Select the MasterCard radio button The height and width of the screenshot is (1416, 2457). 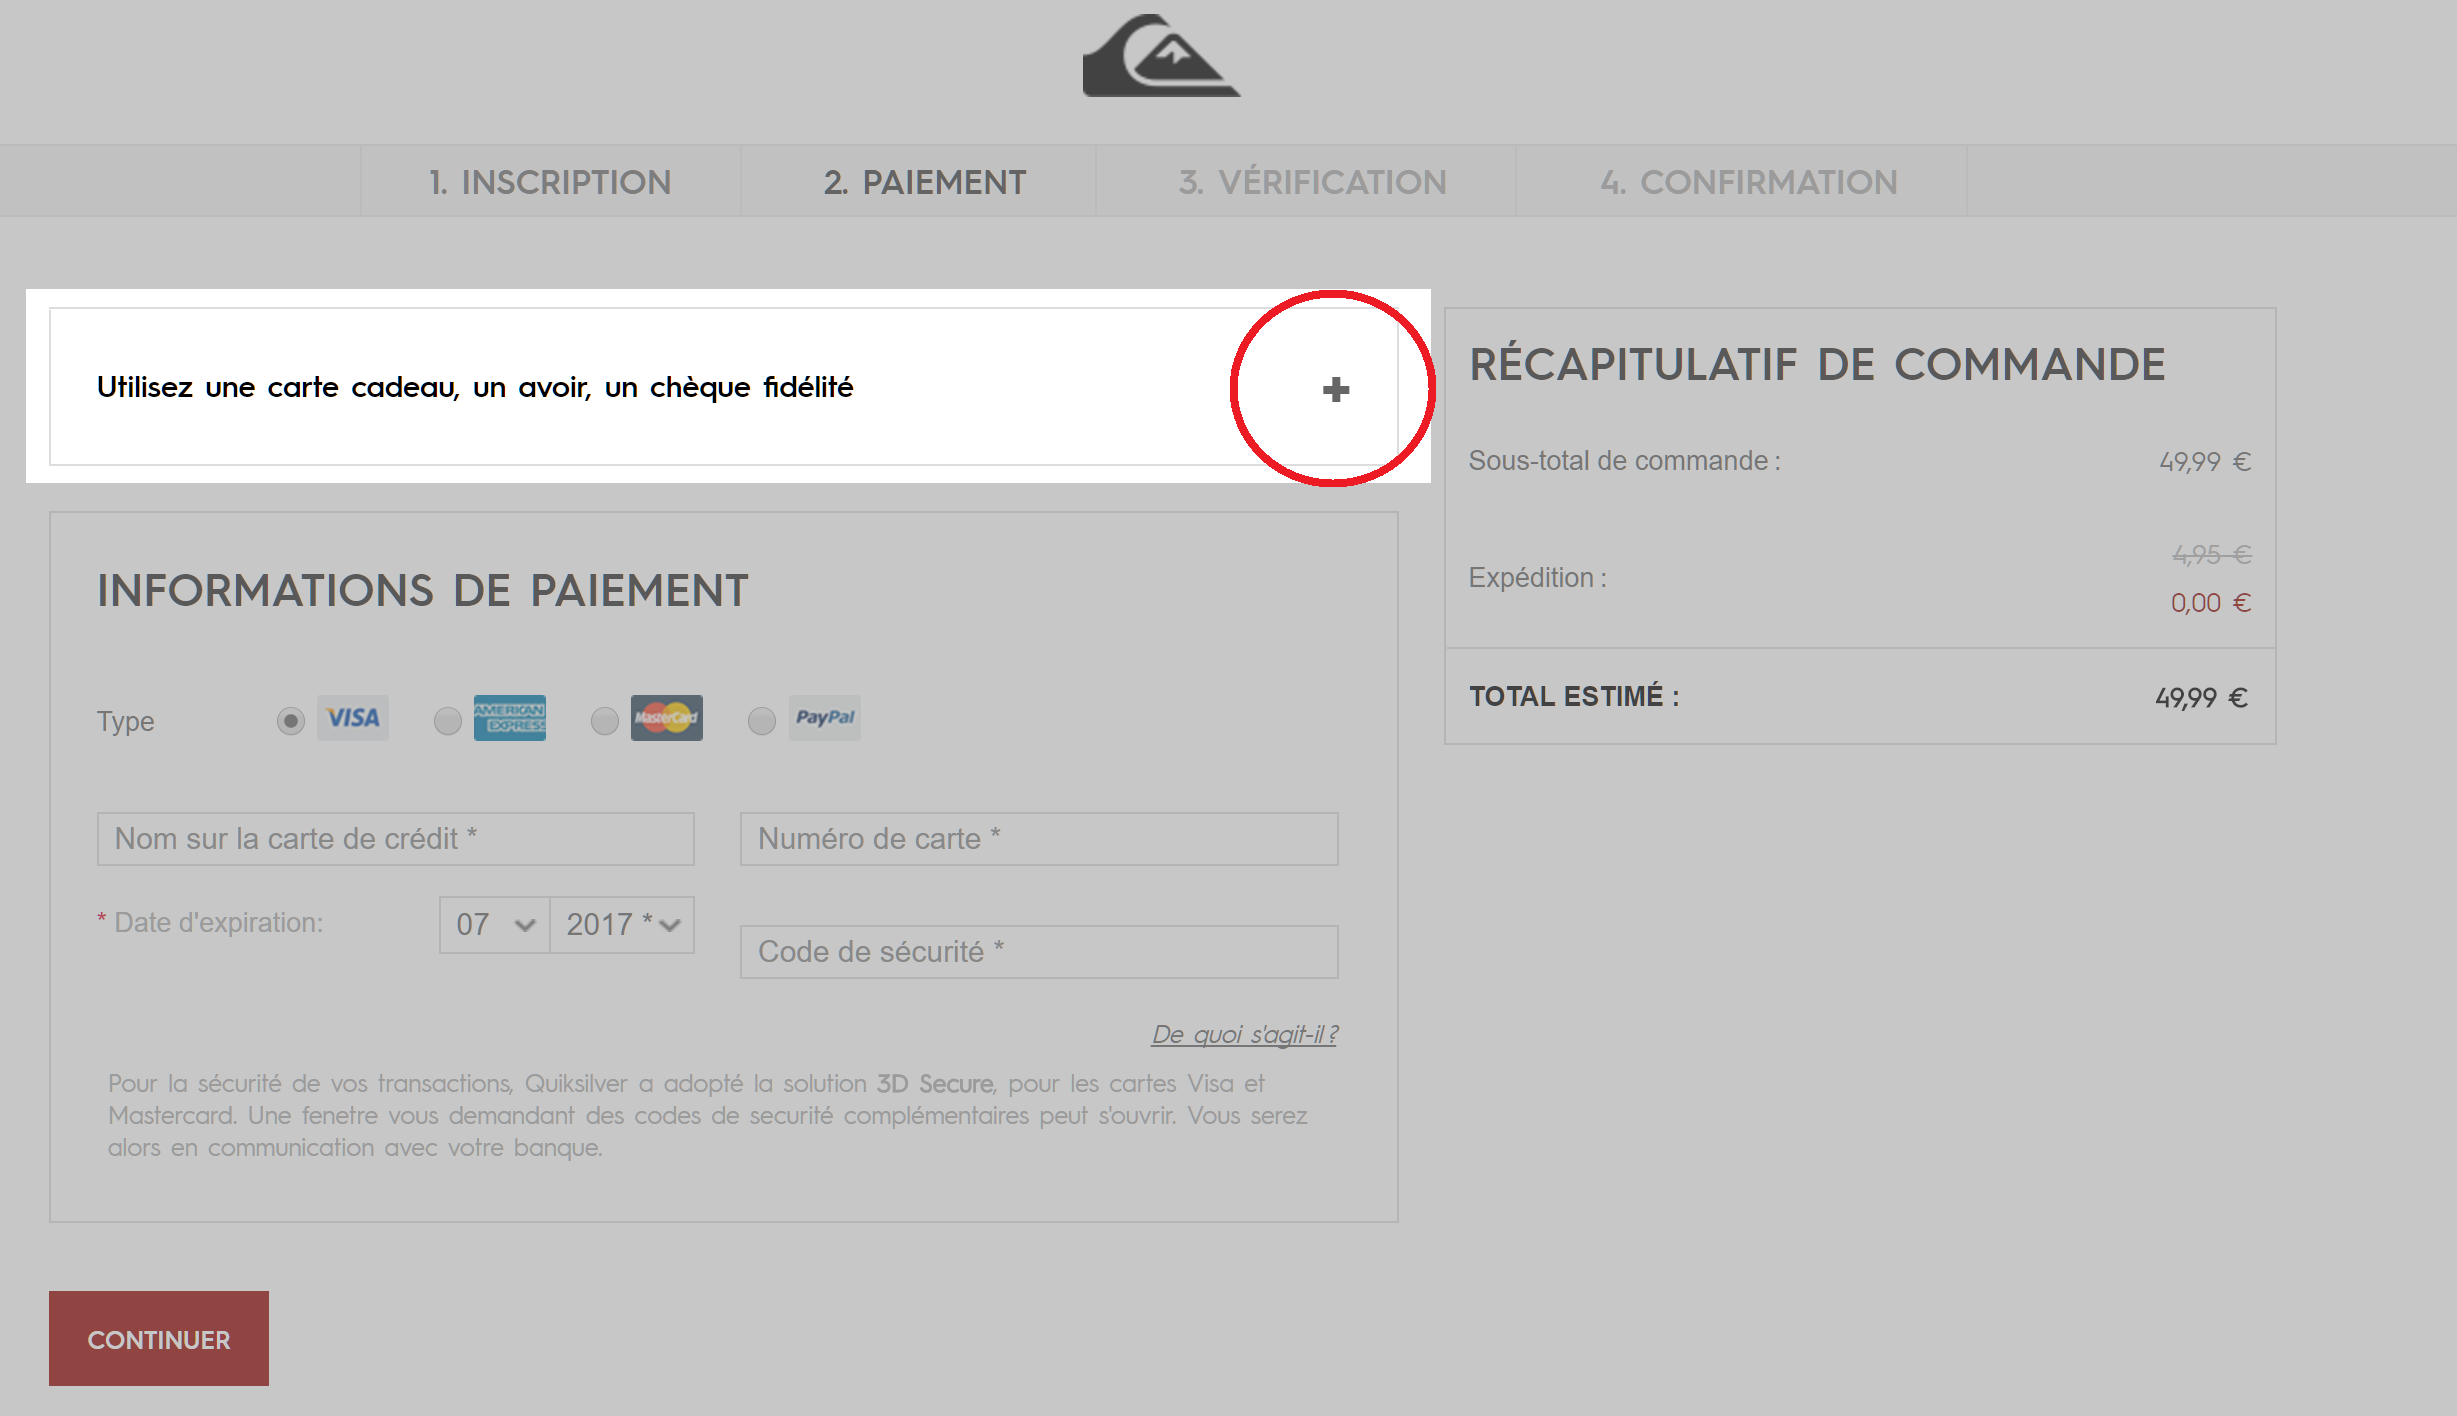[605, 721]
